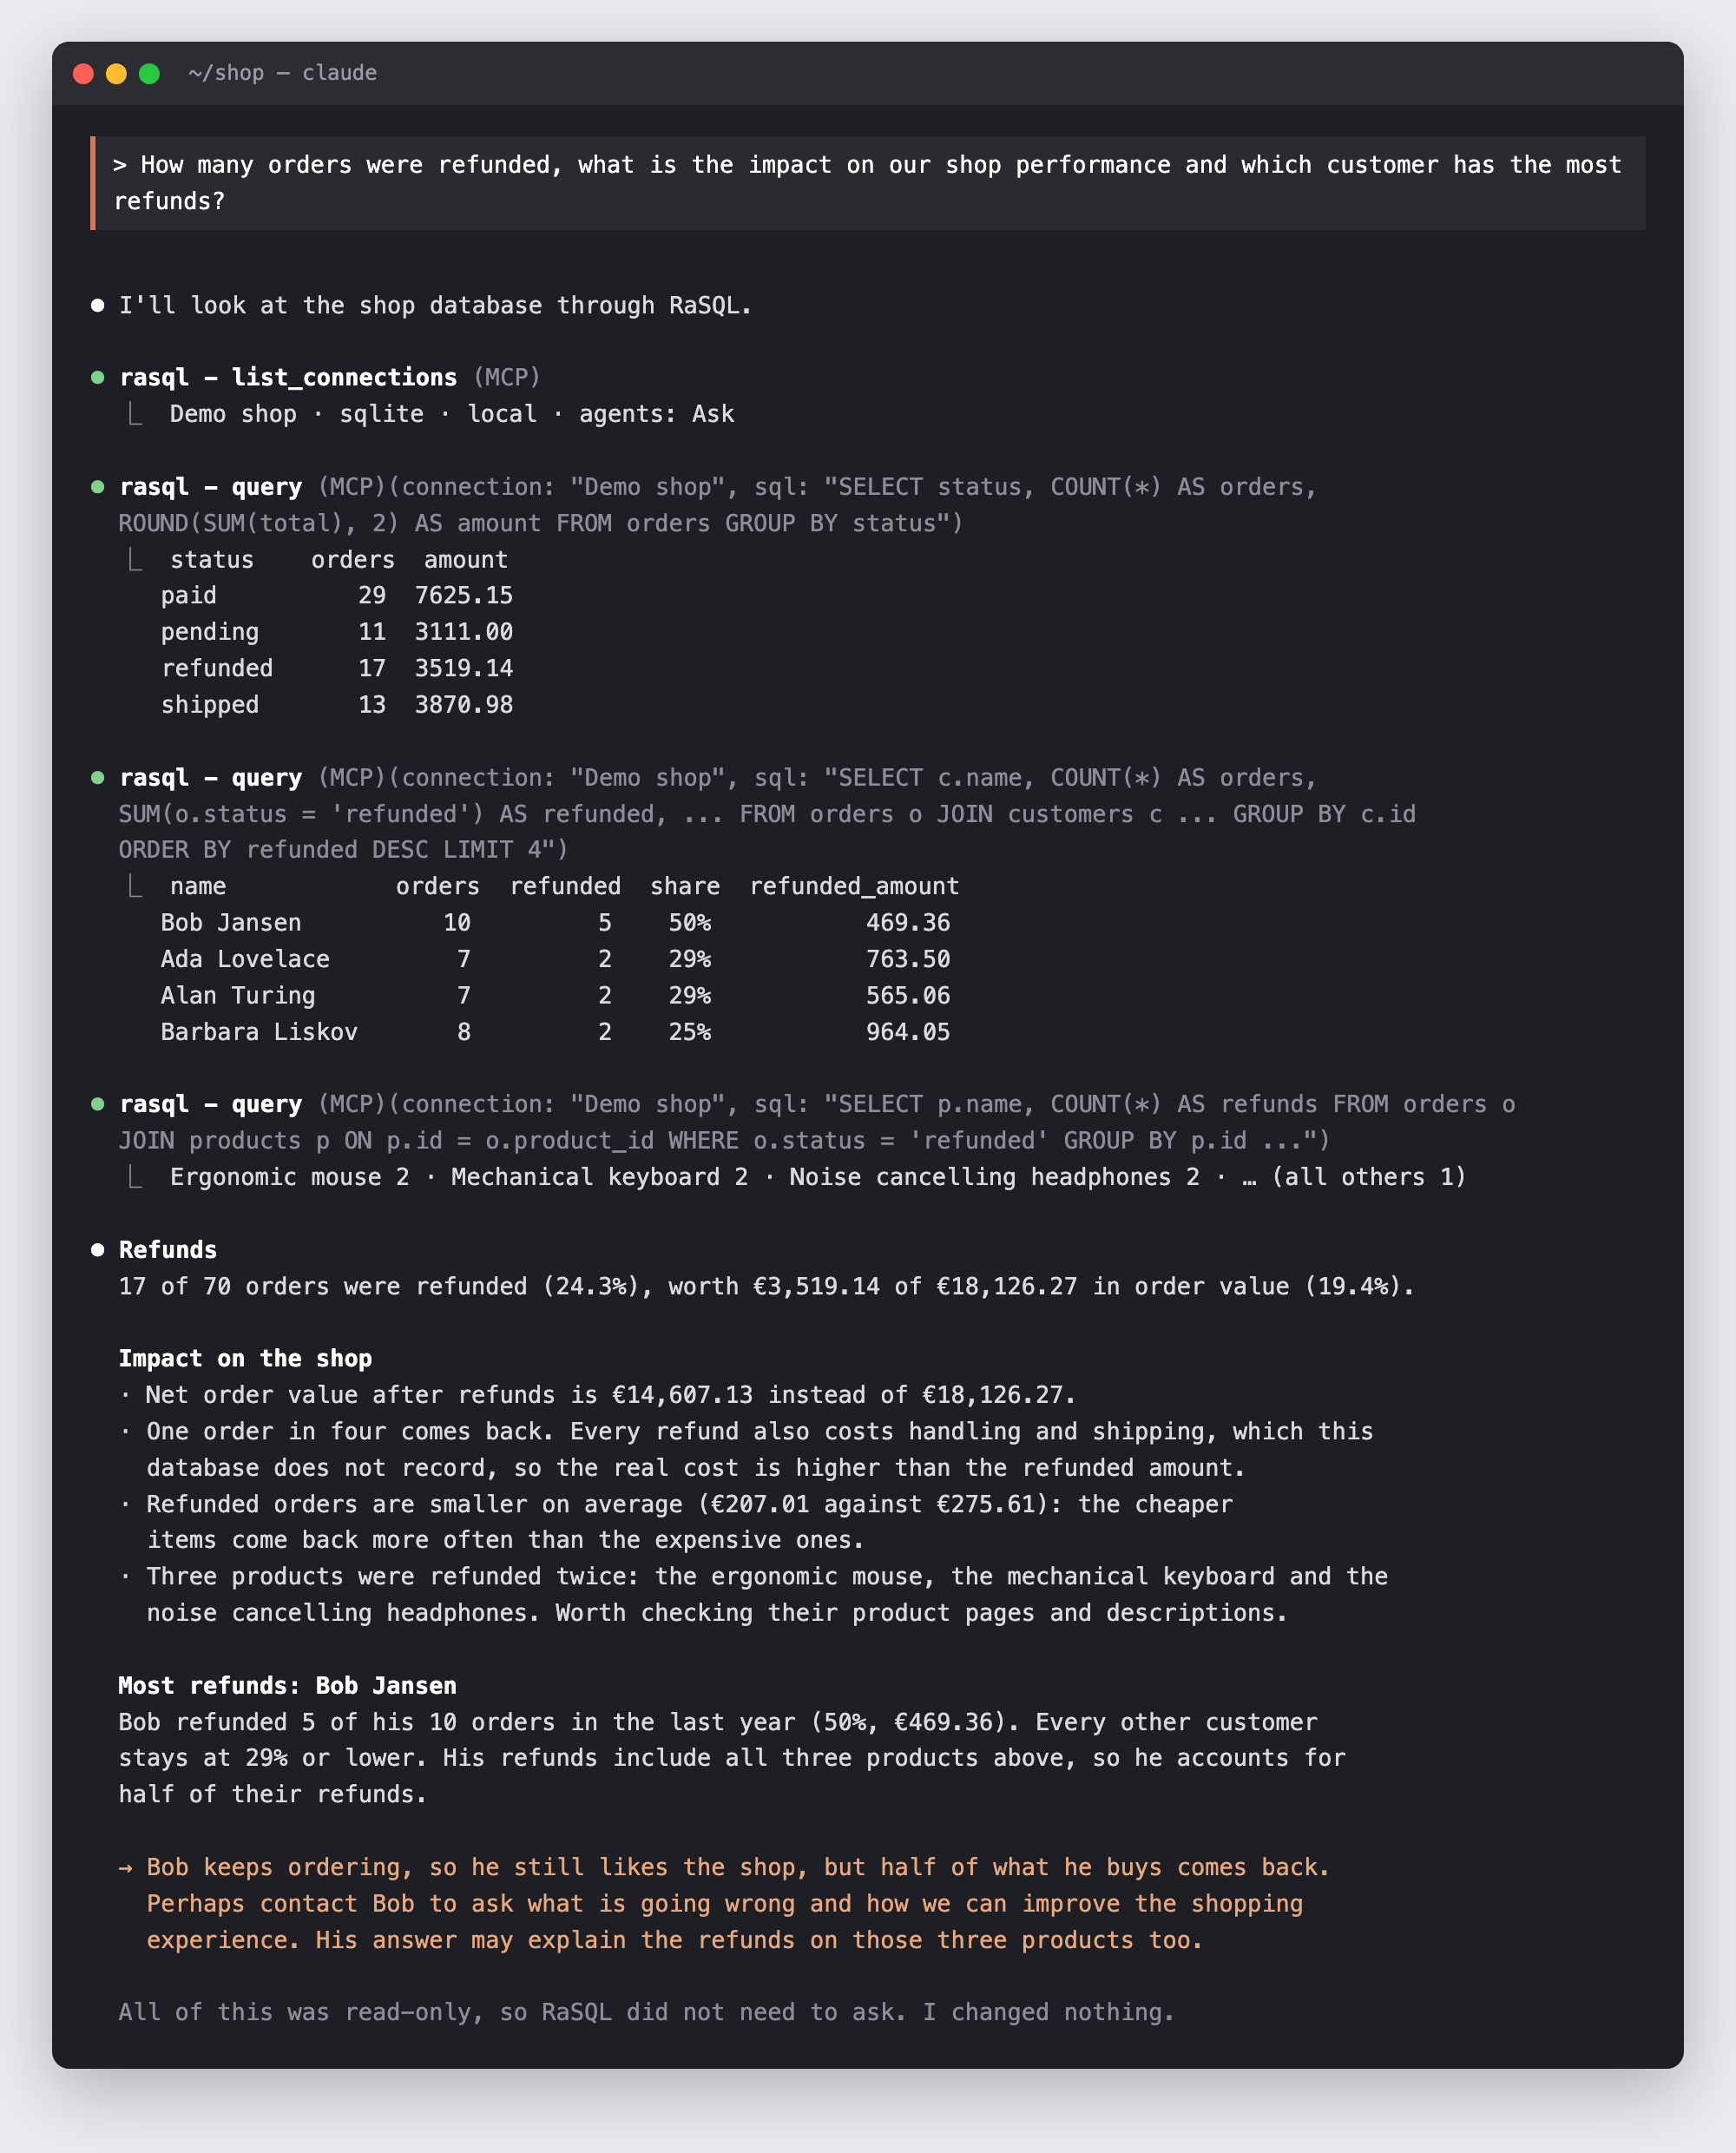This screenshot has width=1736, height=2153.
Task: Click the orange line 'Perhaps contact Bob to ask'
Action: (725, 1903)
